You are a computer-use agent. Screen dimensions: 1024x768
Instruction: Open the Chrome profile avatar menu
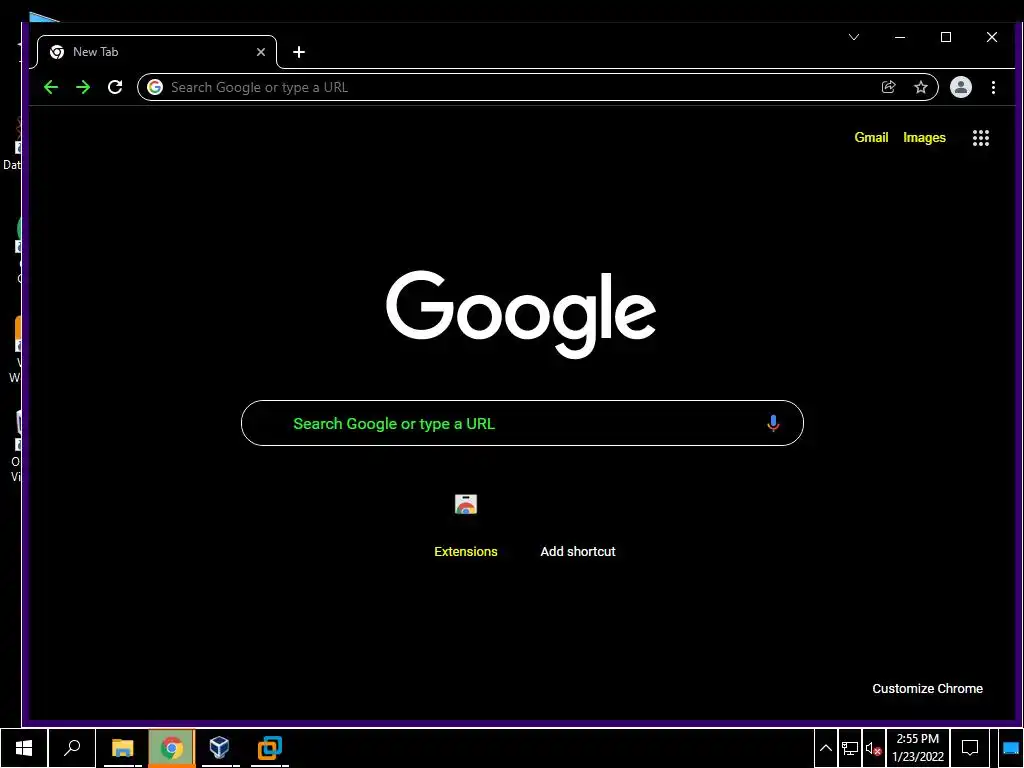[x=961, y=87]
